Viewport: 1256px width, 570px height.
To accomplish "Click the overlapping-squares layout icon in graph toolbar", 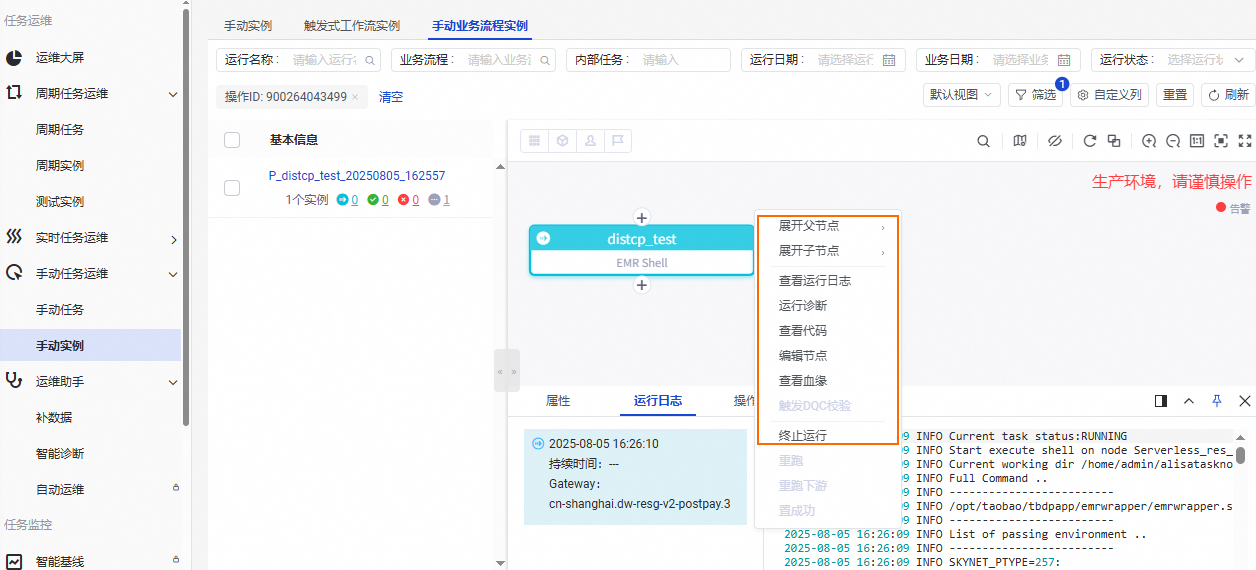I will click(x=1114, y=141).
